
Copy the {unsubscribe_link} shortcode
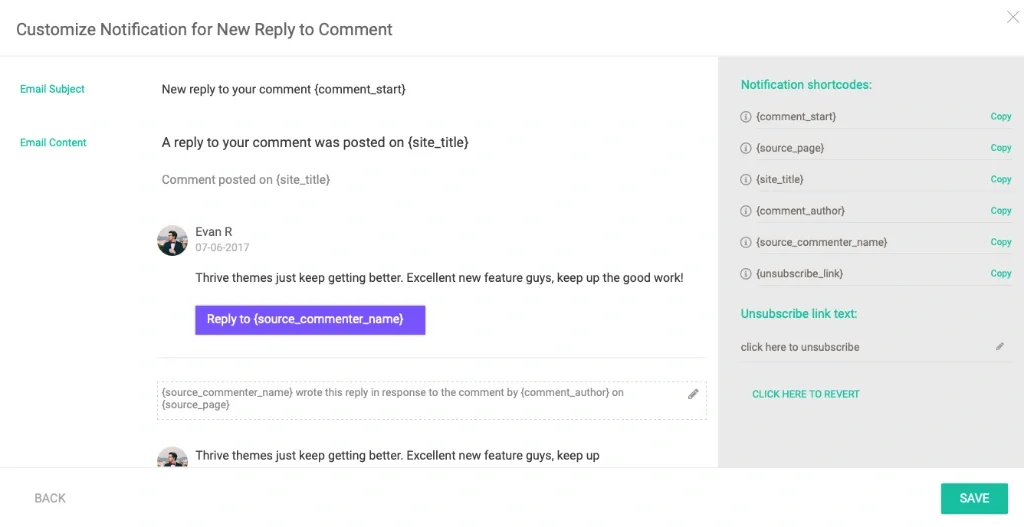(x=1000, y=274)
